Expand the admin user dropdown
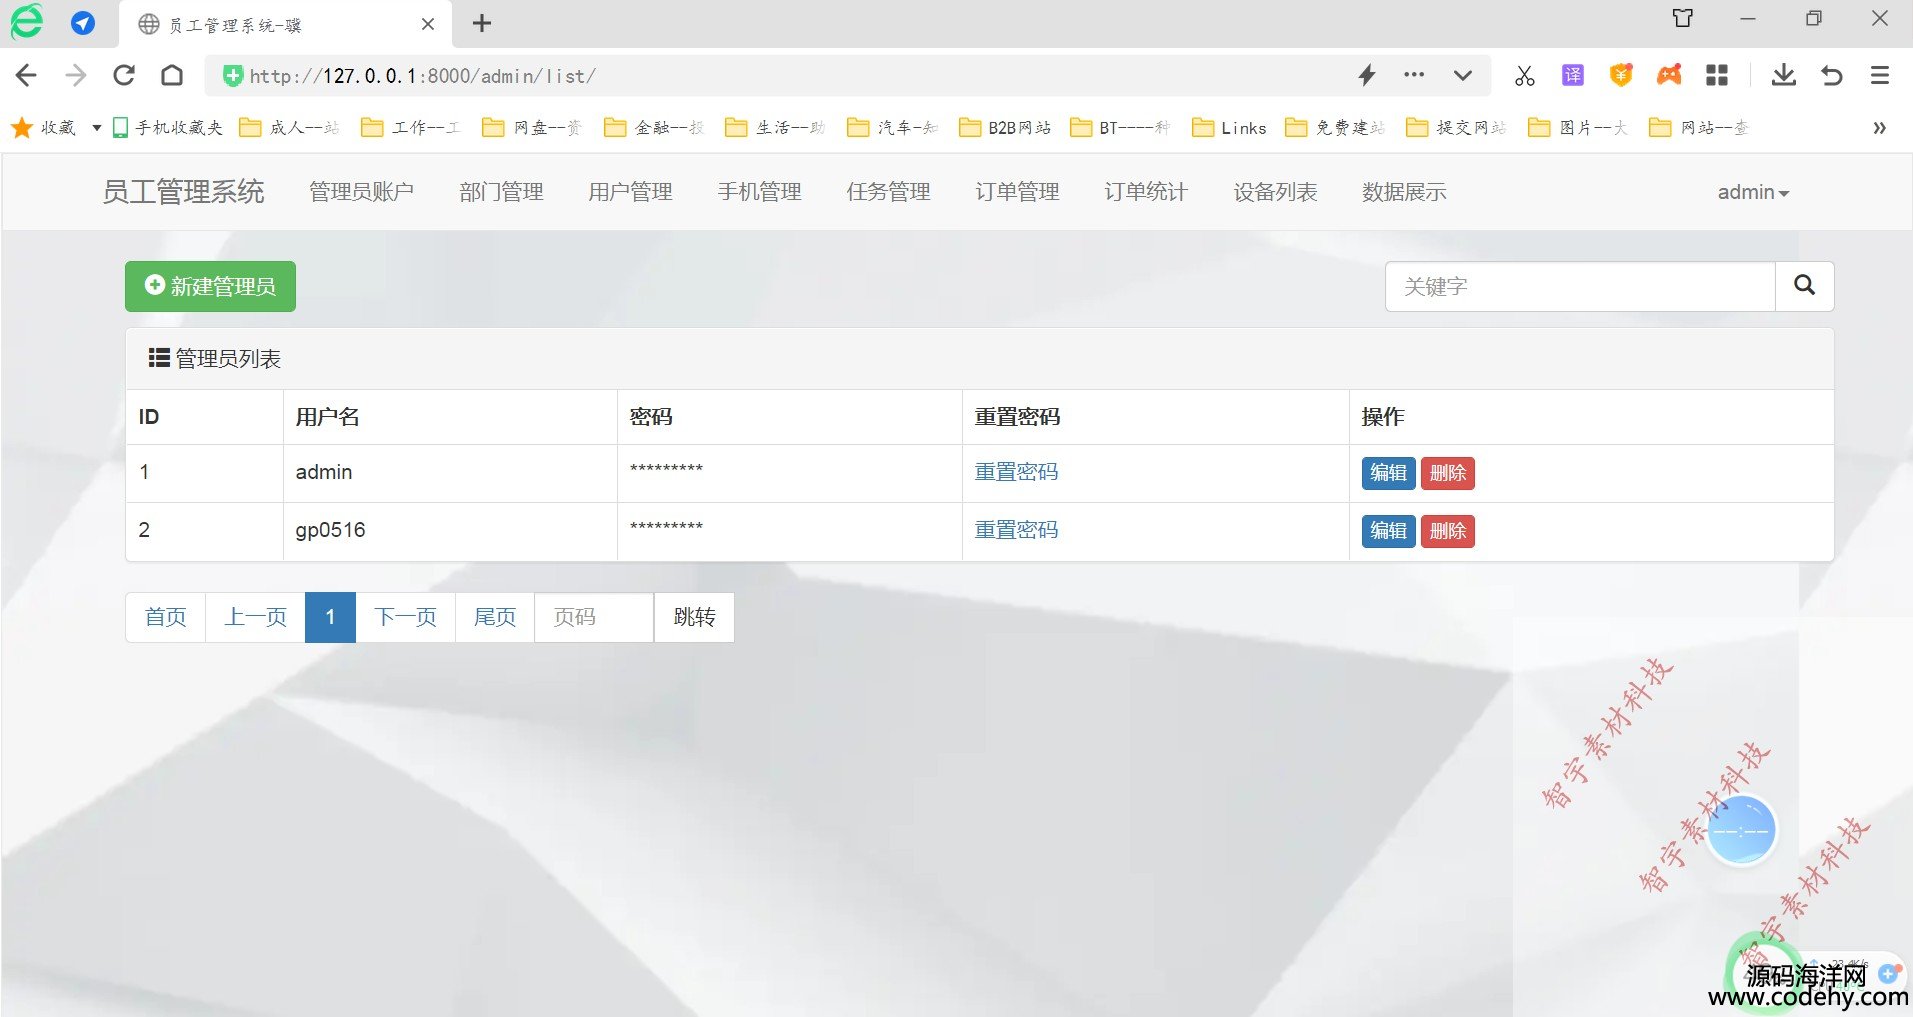The height and width of the screenshot is (1017, 1913). pos(1752,192)
